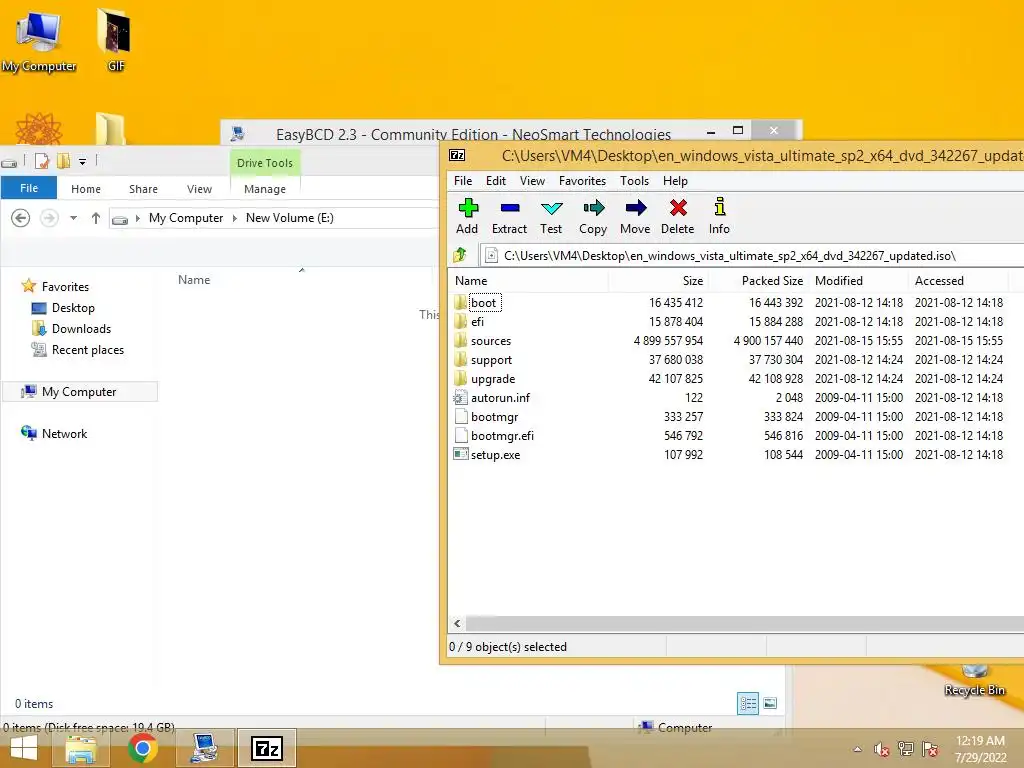Switch Explorer to details view

pos(748,703)
